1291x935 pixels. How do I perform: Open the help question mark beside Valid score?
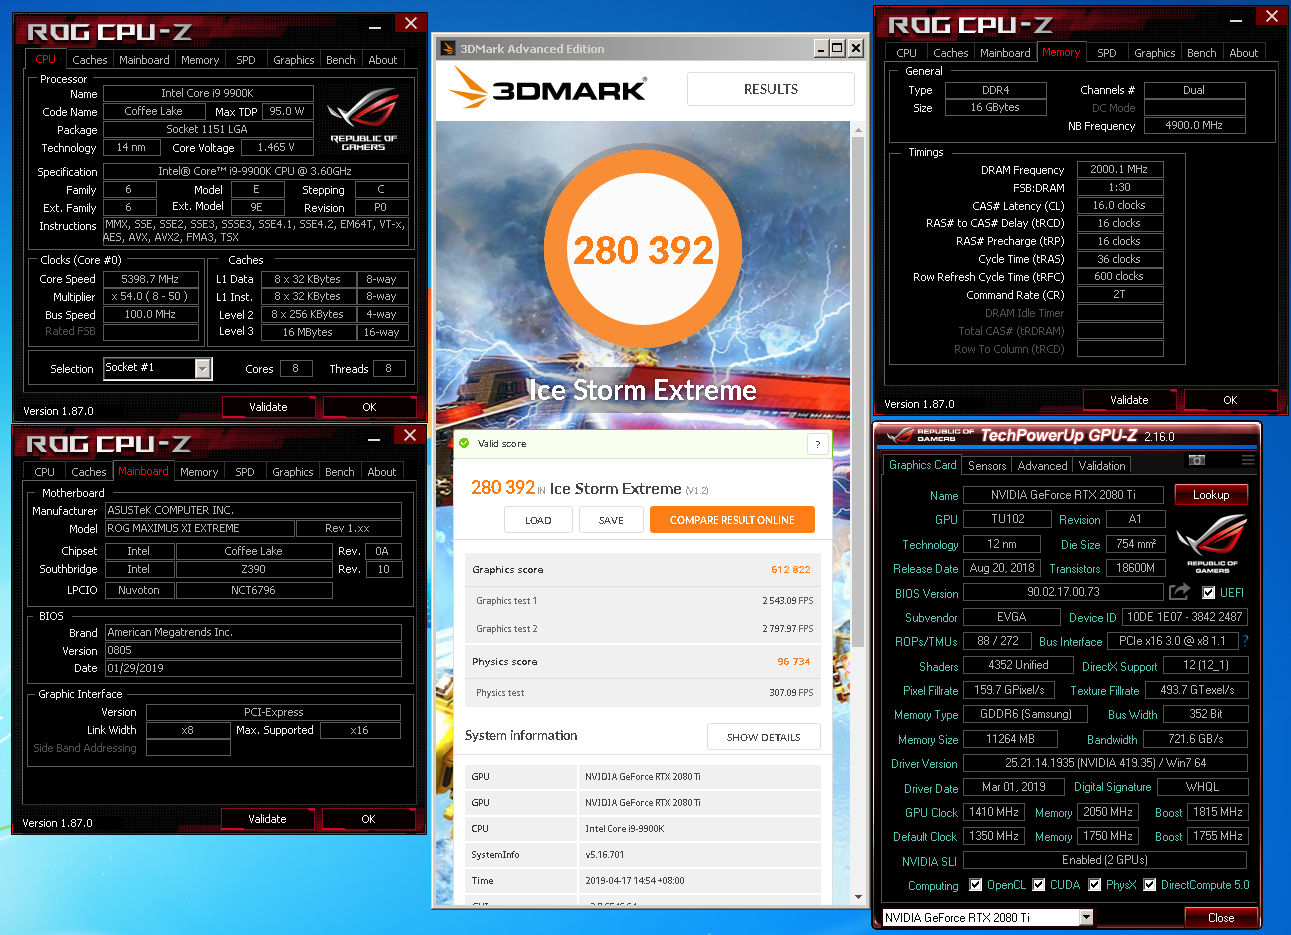click(818, 444)
